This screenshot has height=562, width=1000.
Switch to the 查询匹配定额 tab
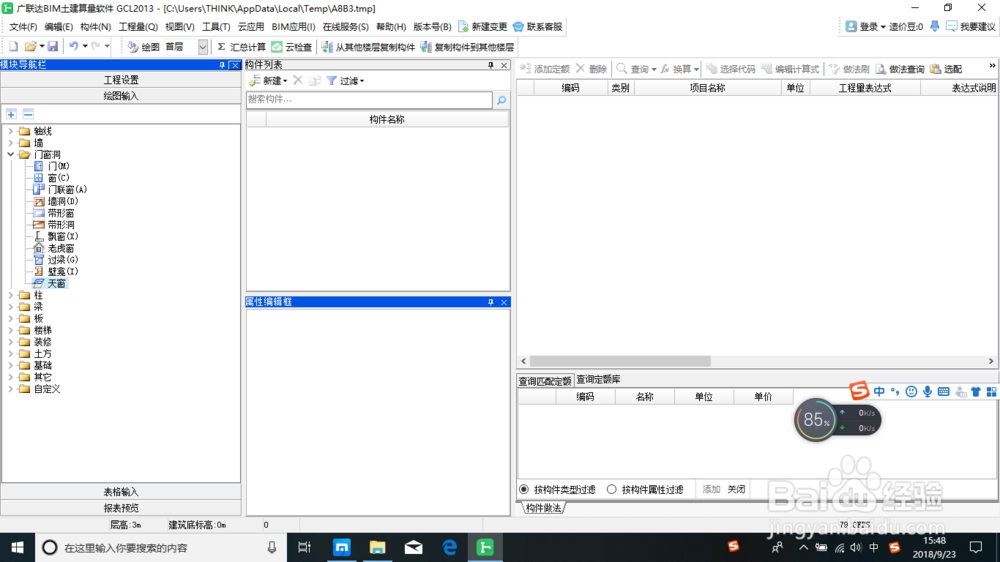(545, 381)
